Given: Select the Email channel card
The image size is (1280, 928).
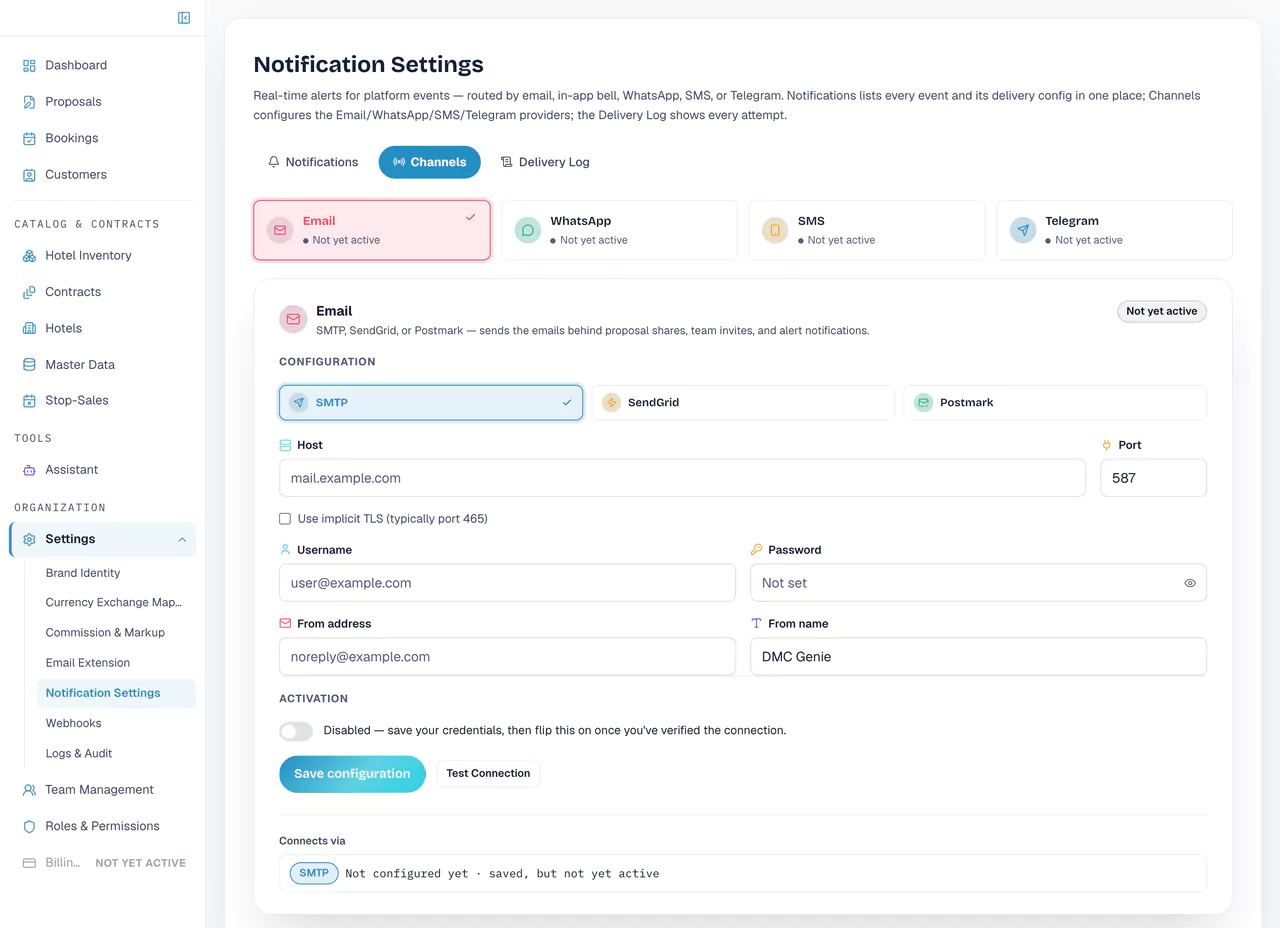Looking at the screenshot, I should coord(372,230).
